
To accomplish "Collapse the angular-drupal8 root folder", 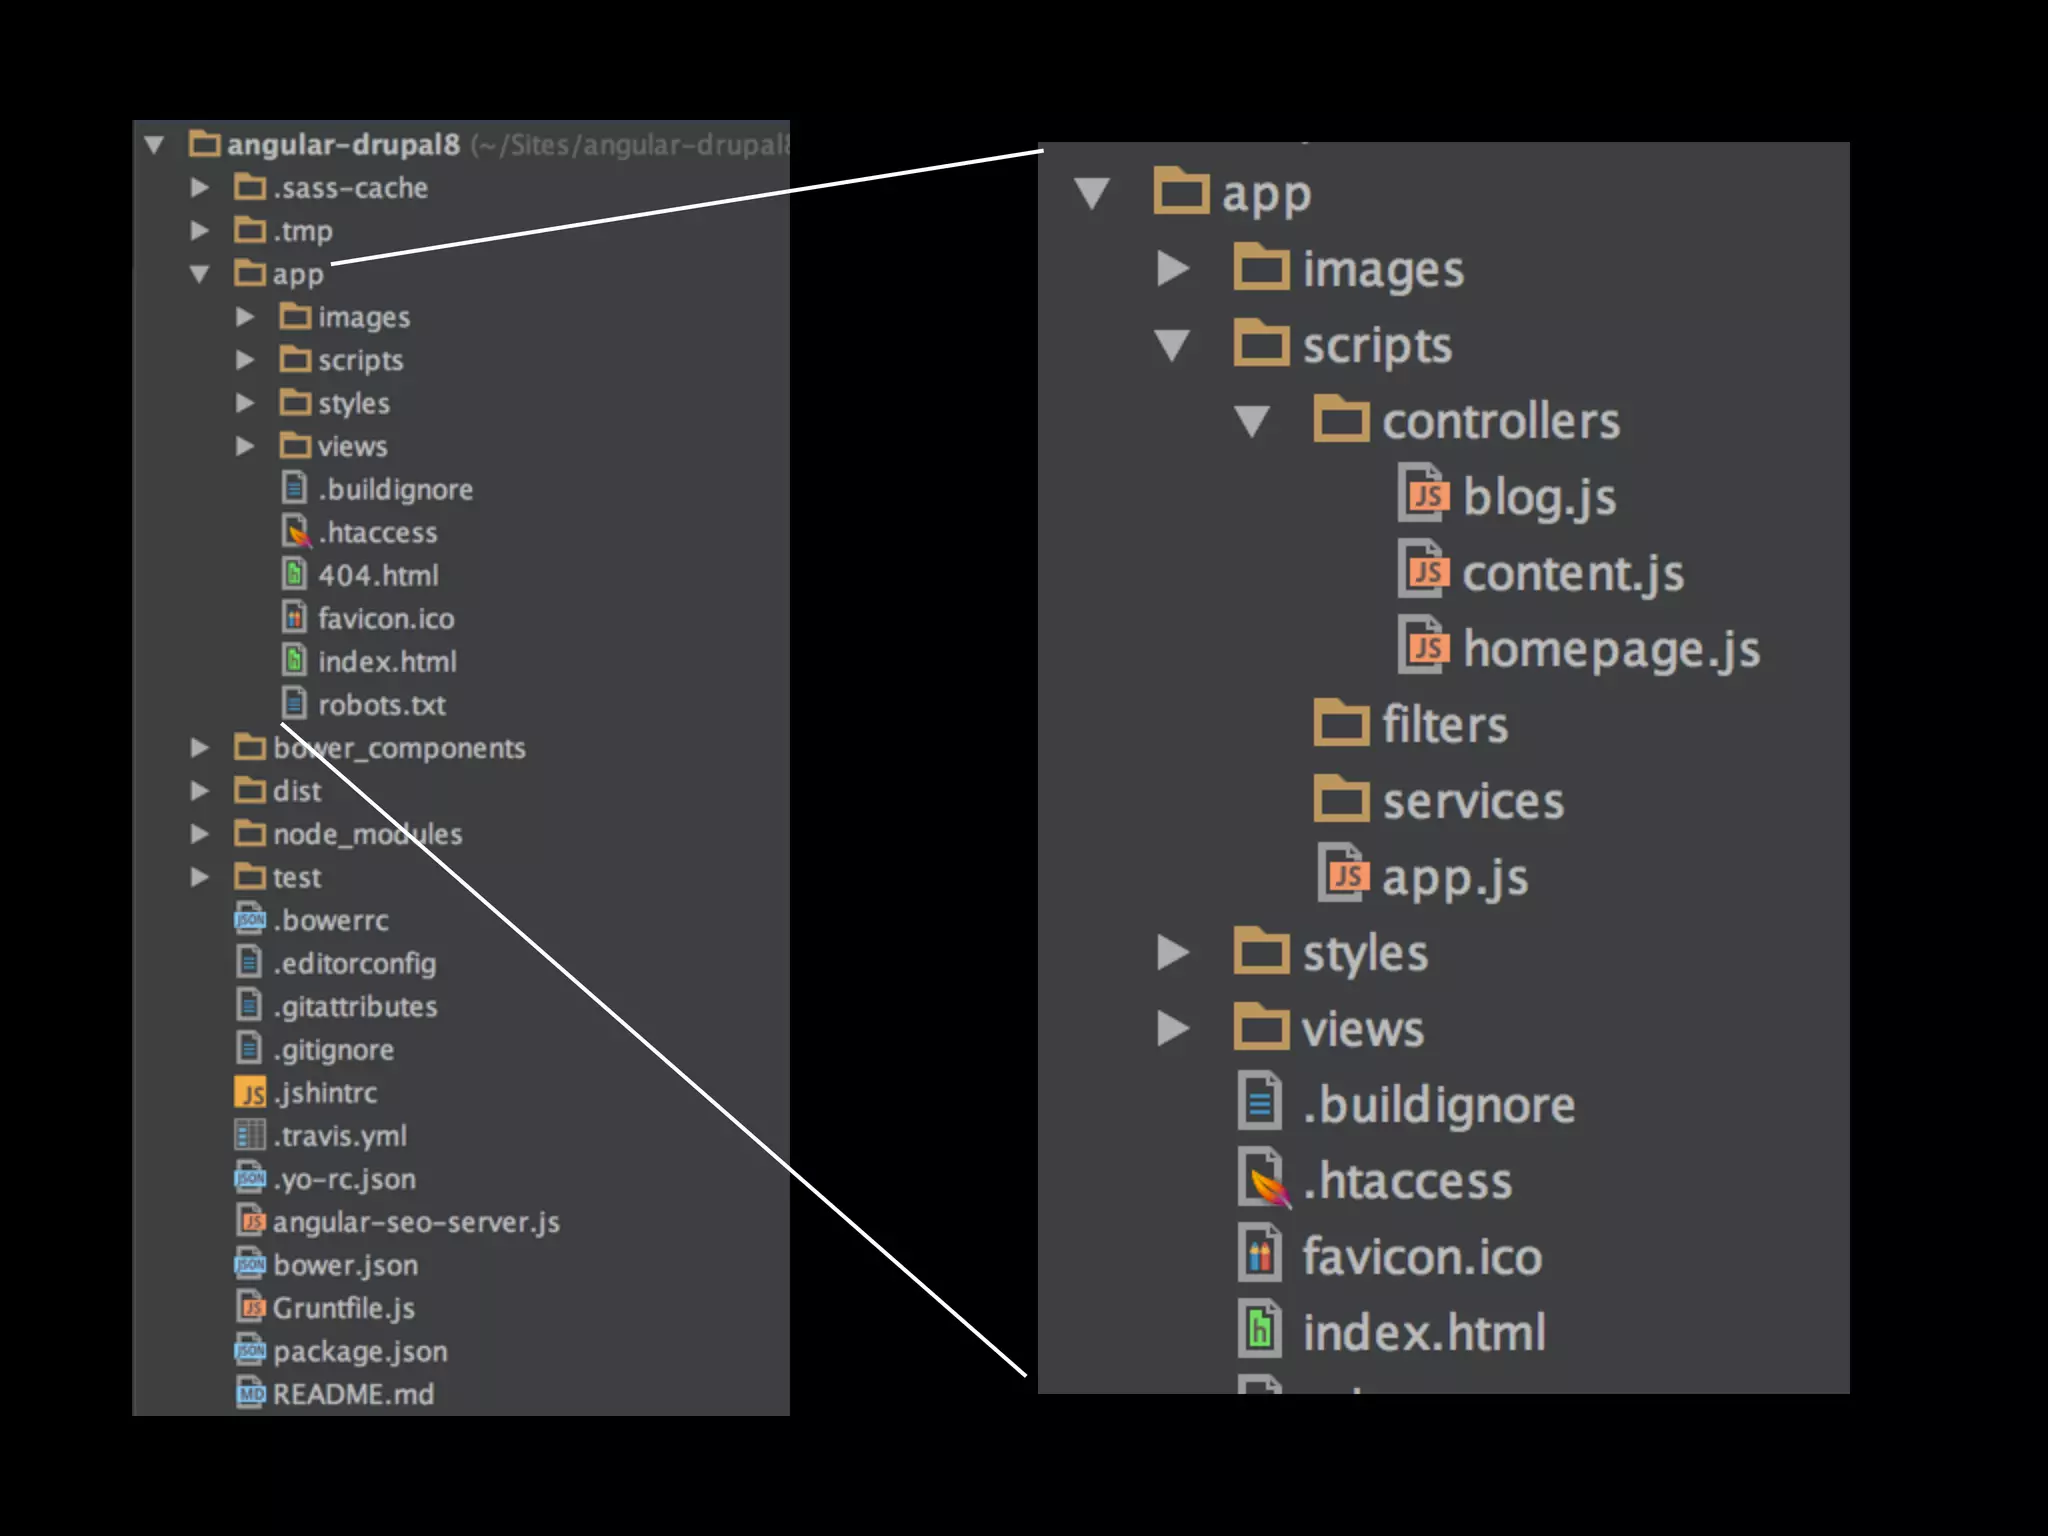I will coord(154,144).
